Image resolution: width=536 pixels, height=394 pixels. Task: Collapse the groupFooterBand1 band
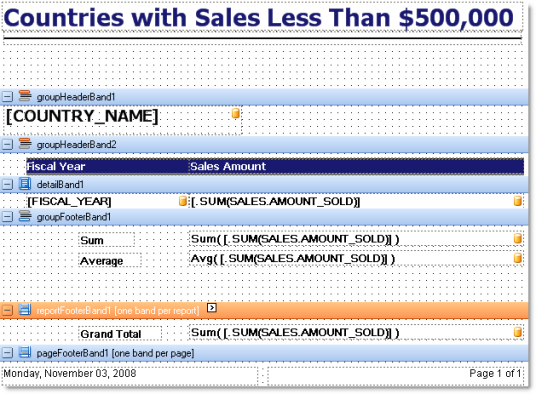(8, 217)
